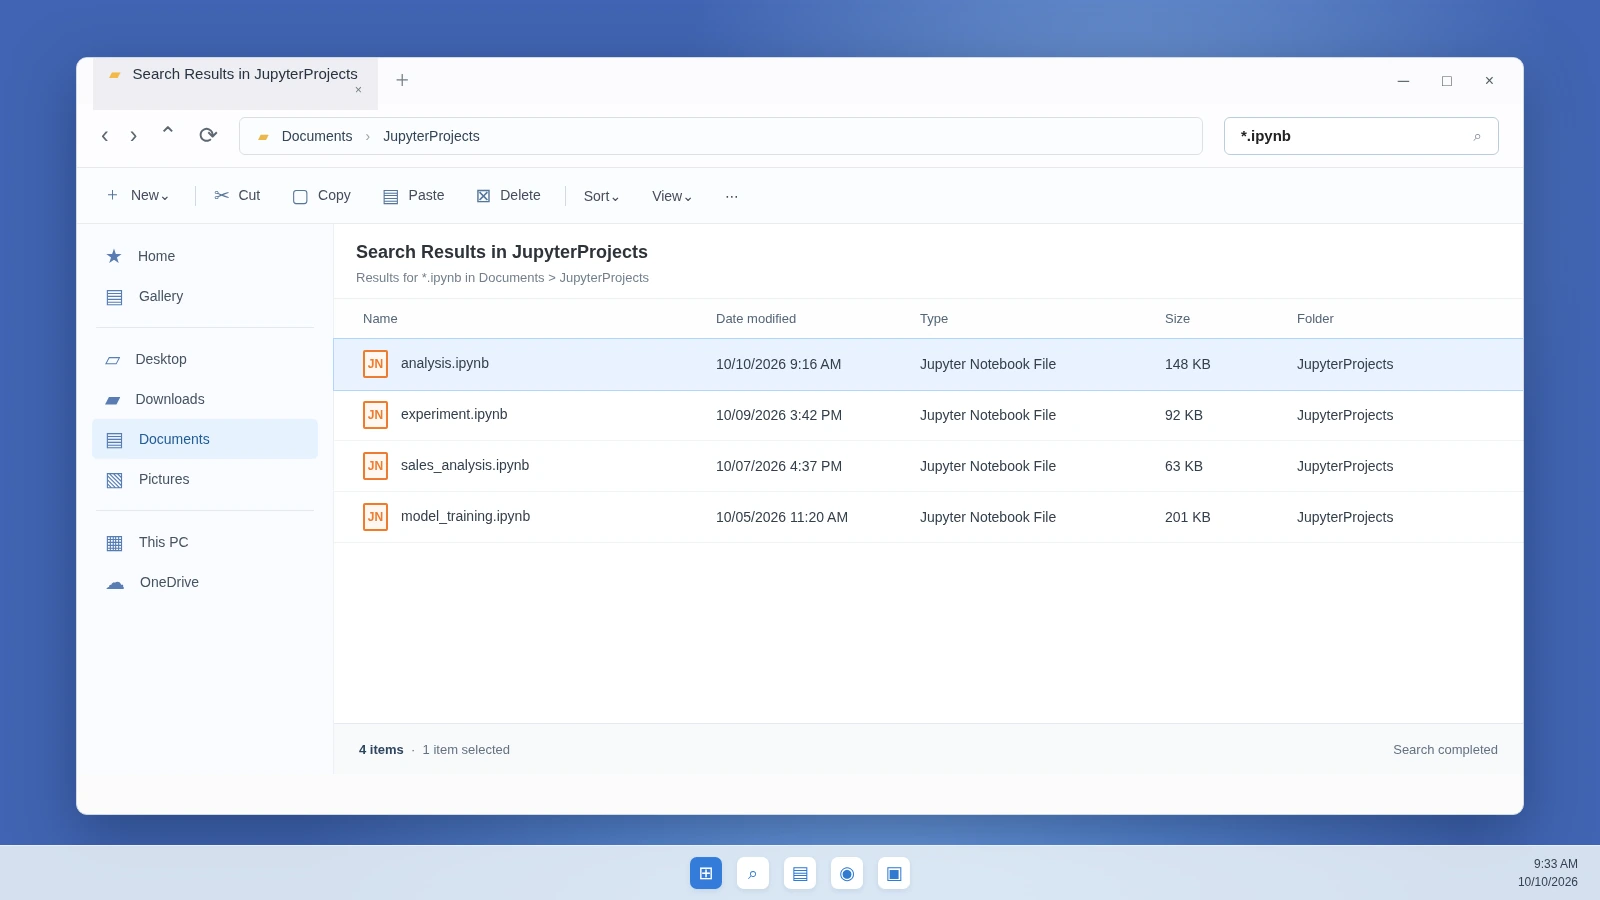Select the model_training.ipynb file name
This screenshot has height=900, width=1600.
tap(465, 516)
